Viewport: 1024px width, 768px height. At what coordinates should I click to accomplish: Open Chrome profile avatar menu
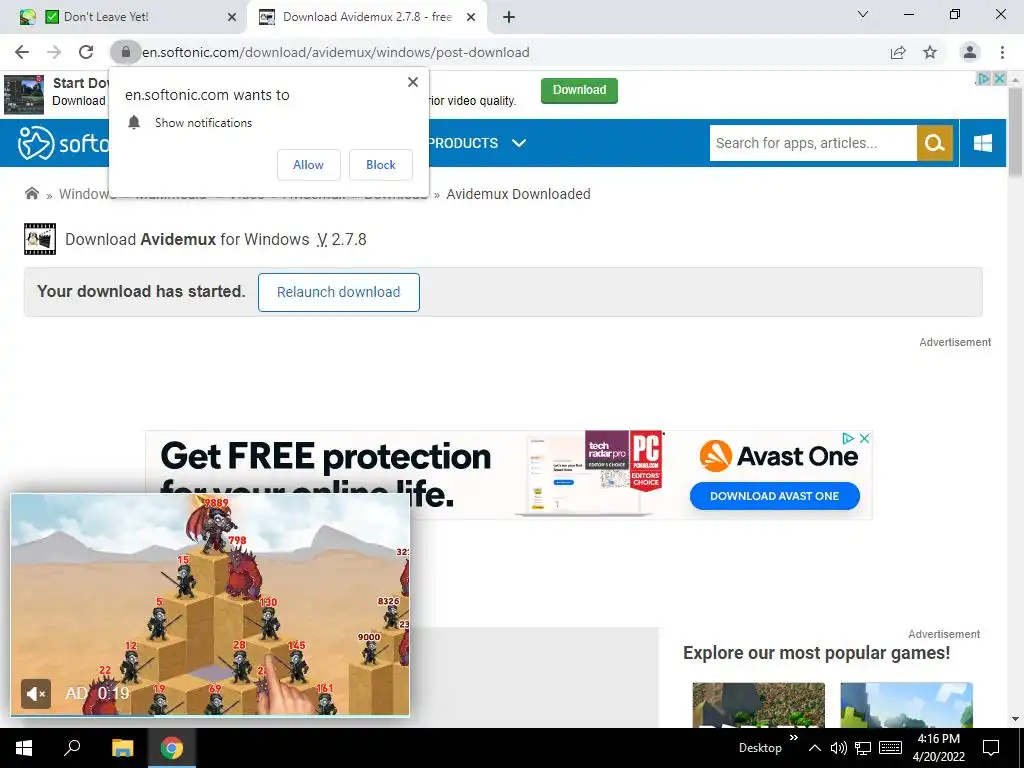970,52
